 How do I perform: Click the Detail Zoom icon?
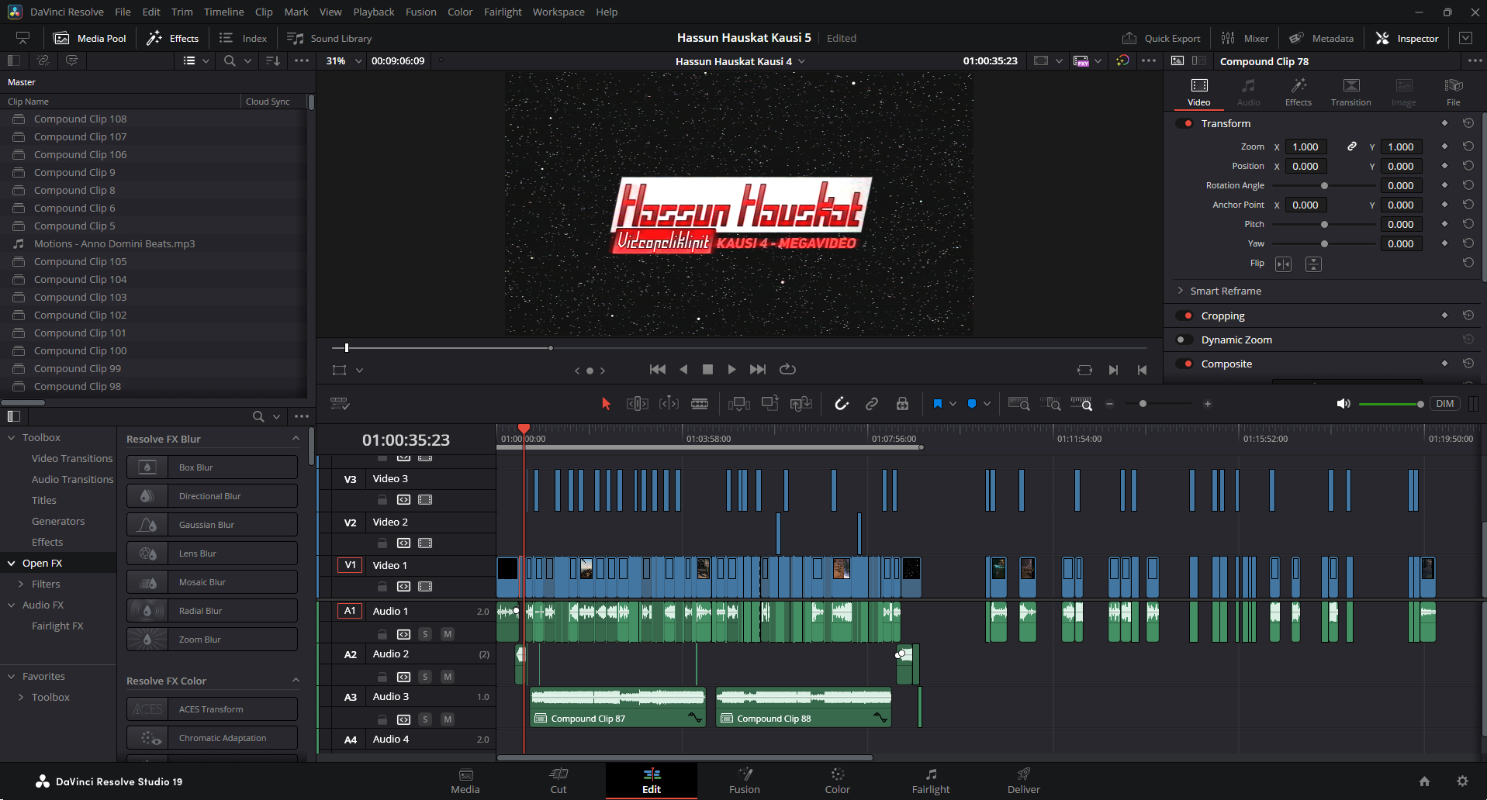click(x=1051, y=404)
